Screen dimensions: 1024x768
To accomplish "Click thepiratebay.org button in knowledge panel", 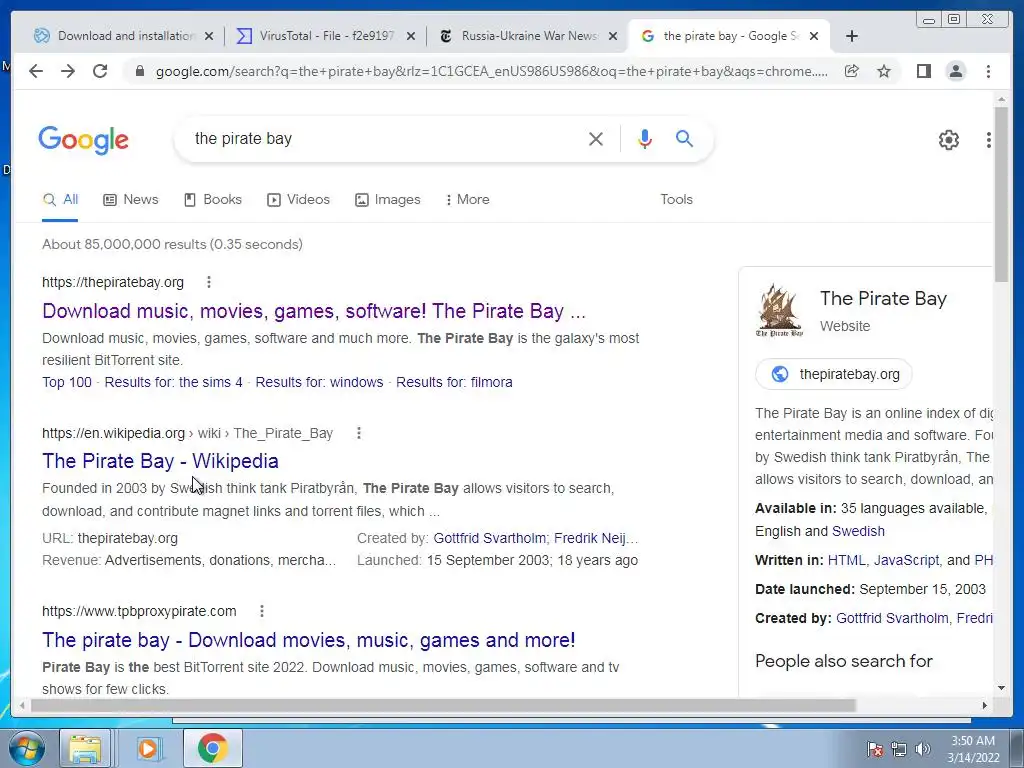I will click(834, 374).
